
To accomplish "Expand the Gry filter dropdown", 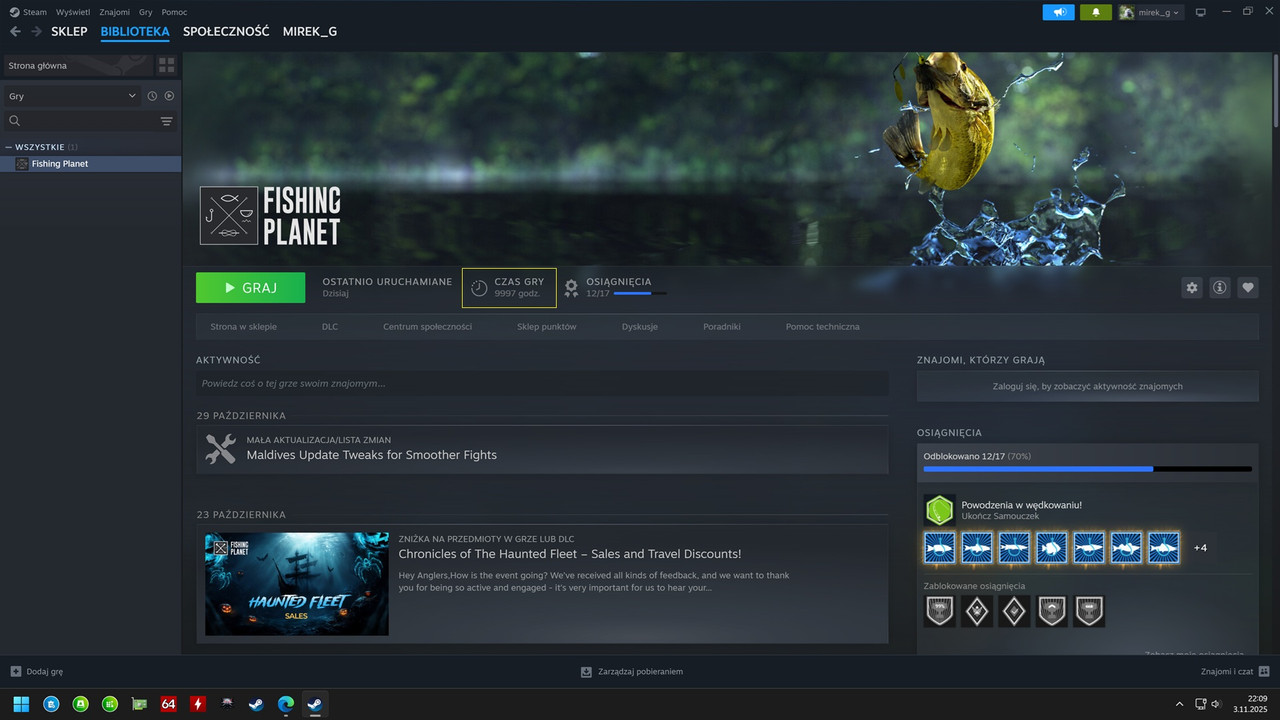I will pyautogui.click(x=72, y=96).
